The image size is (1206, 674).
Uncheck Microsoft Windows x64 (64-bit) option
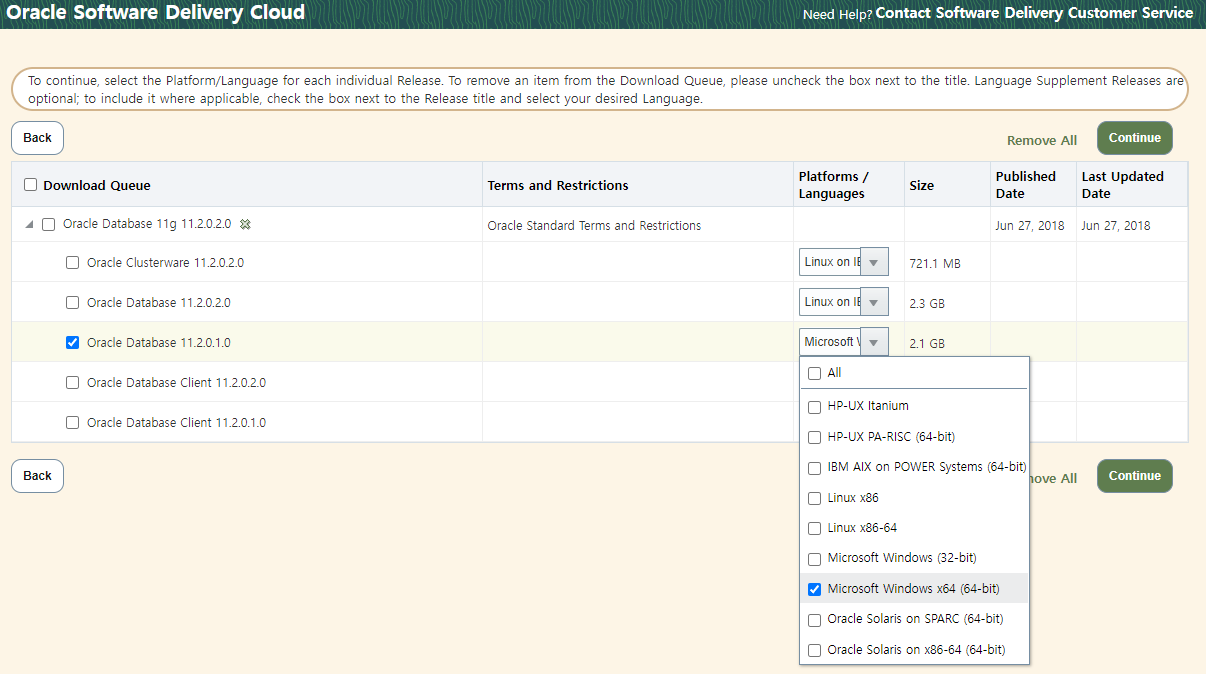tap(814, 589)
